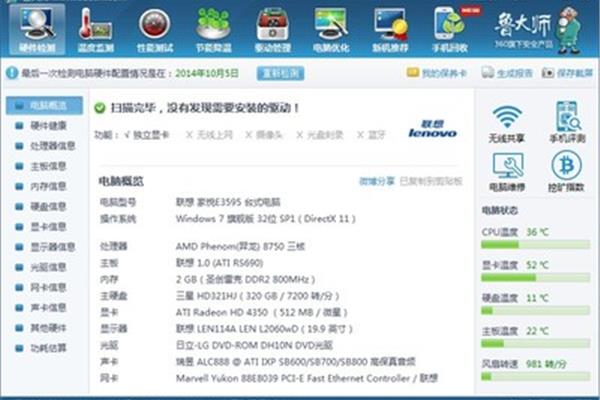Click the 硬盘温度 11℃ progress bar
This screenshot has height=400, width=600.
(x=535, y=310)
